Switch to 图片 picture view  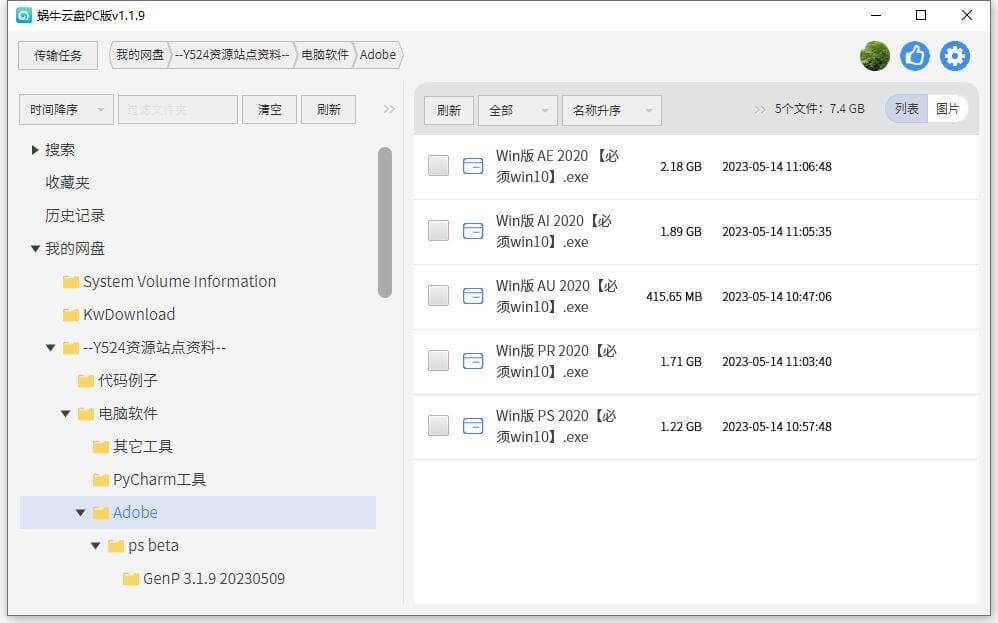[x=947, y=109]
